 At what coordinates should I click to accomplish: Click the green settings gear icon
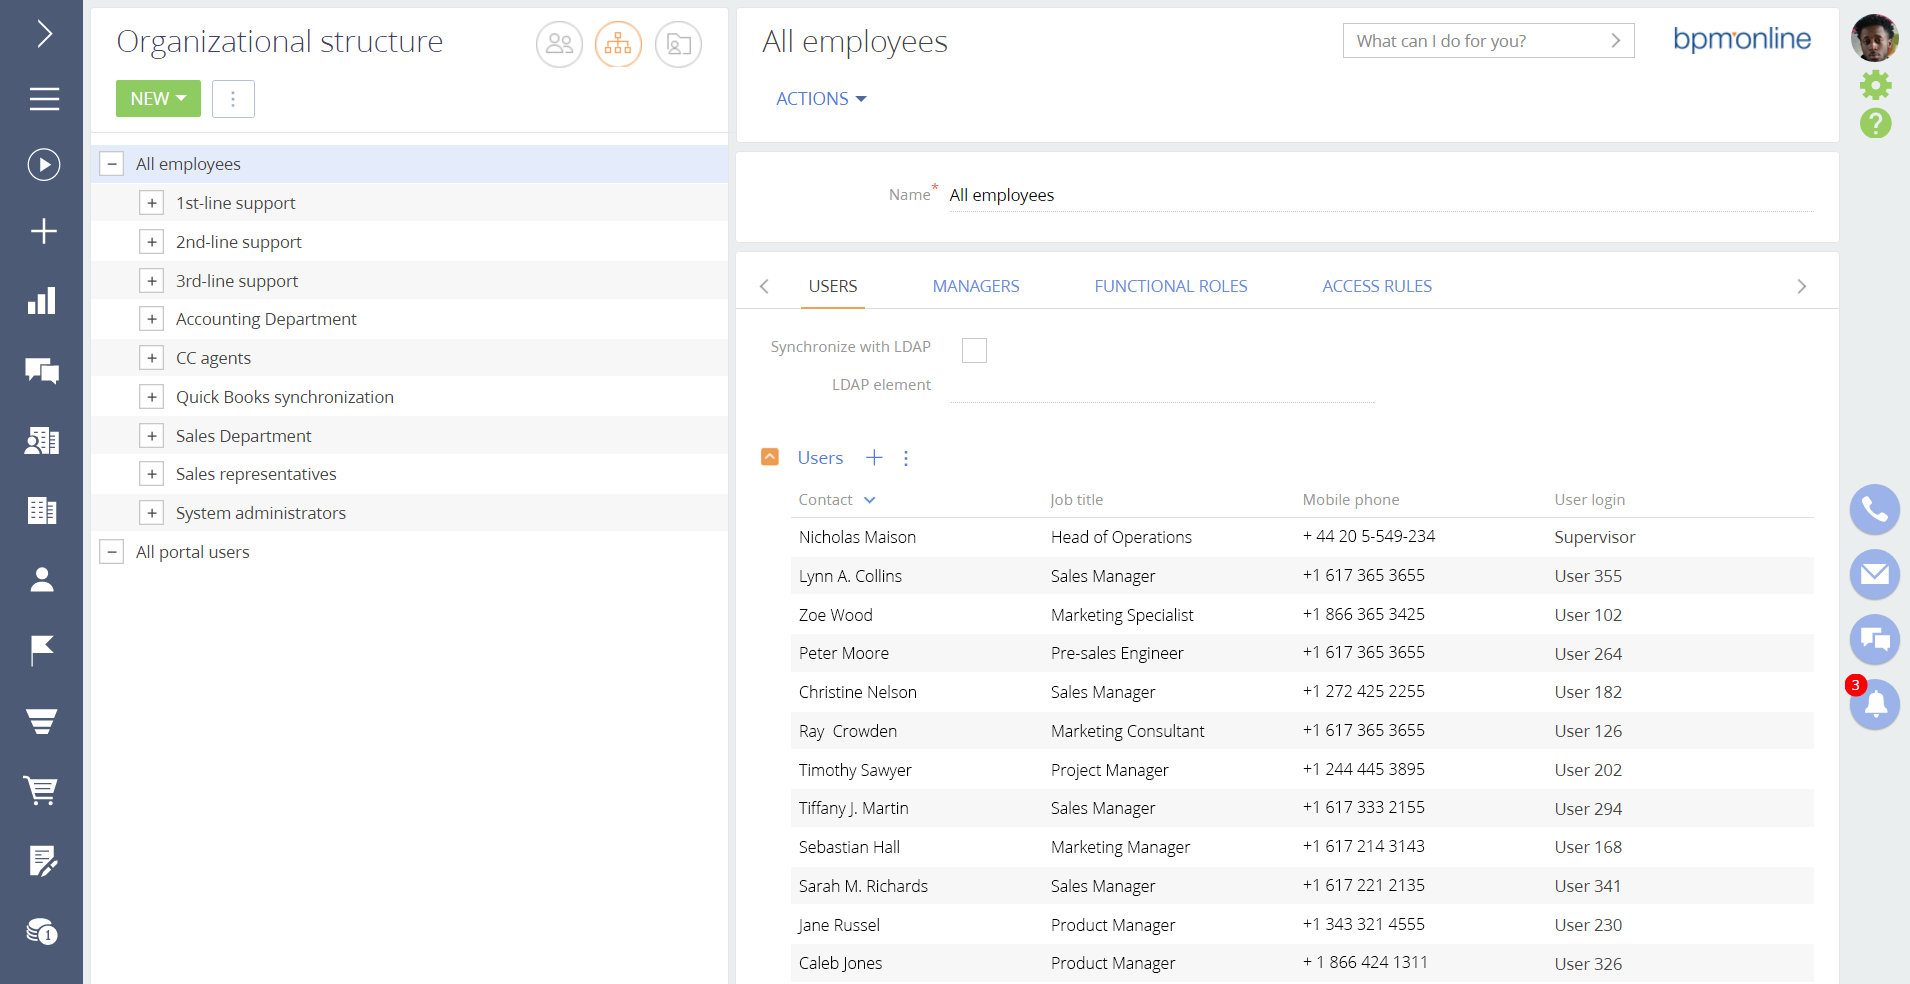pyautogui.click(x=1875, y=85)
